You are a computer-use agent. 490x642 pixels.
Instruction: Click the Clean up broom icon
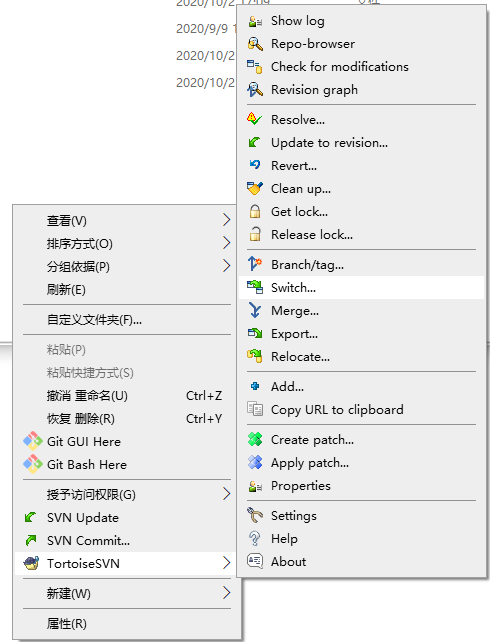click(255, 189)
